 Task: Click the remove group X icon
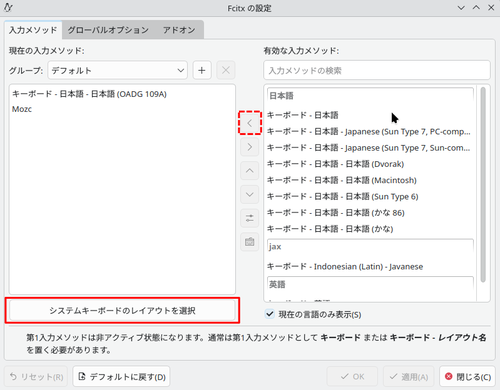click(226, 70)
